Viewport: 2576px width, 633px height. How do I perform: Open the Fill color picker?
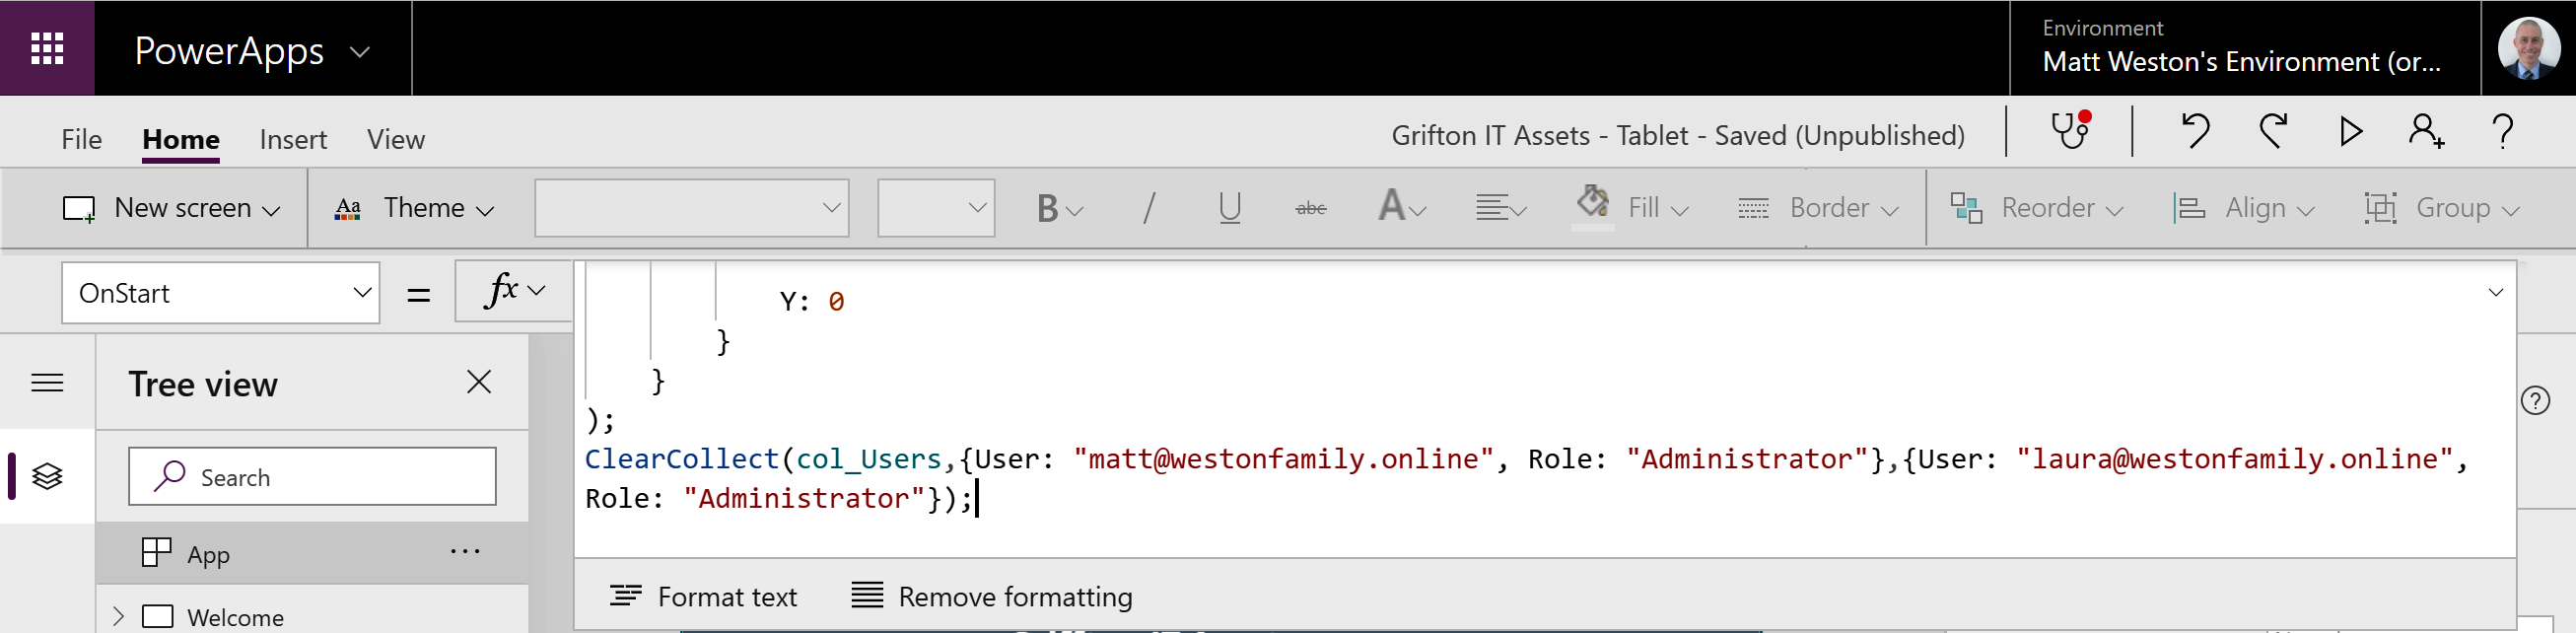(x=1632, y=207)
